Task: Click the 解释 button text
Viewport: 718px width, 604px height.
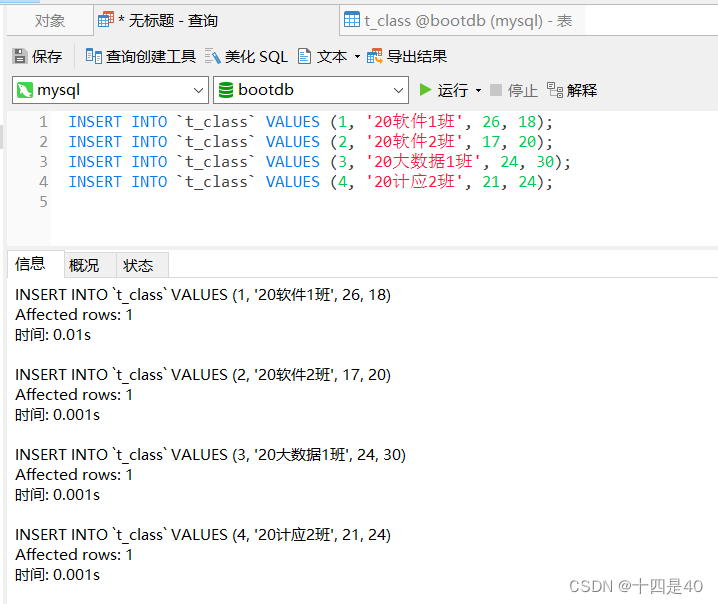Action: coord(582,90)
